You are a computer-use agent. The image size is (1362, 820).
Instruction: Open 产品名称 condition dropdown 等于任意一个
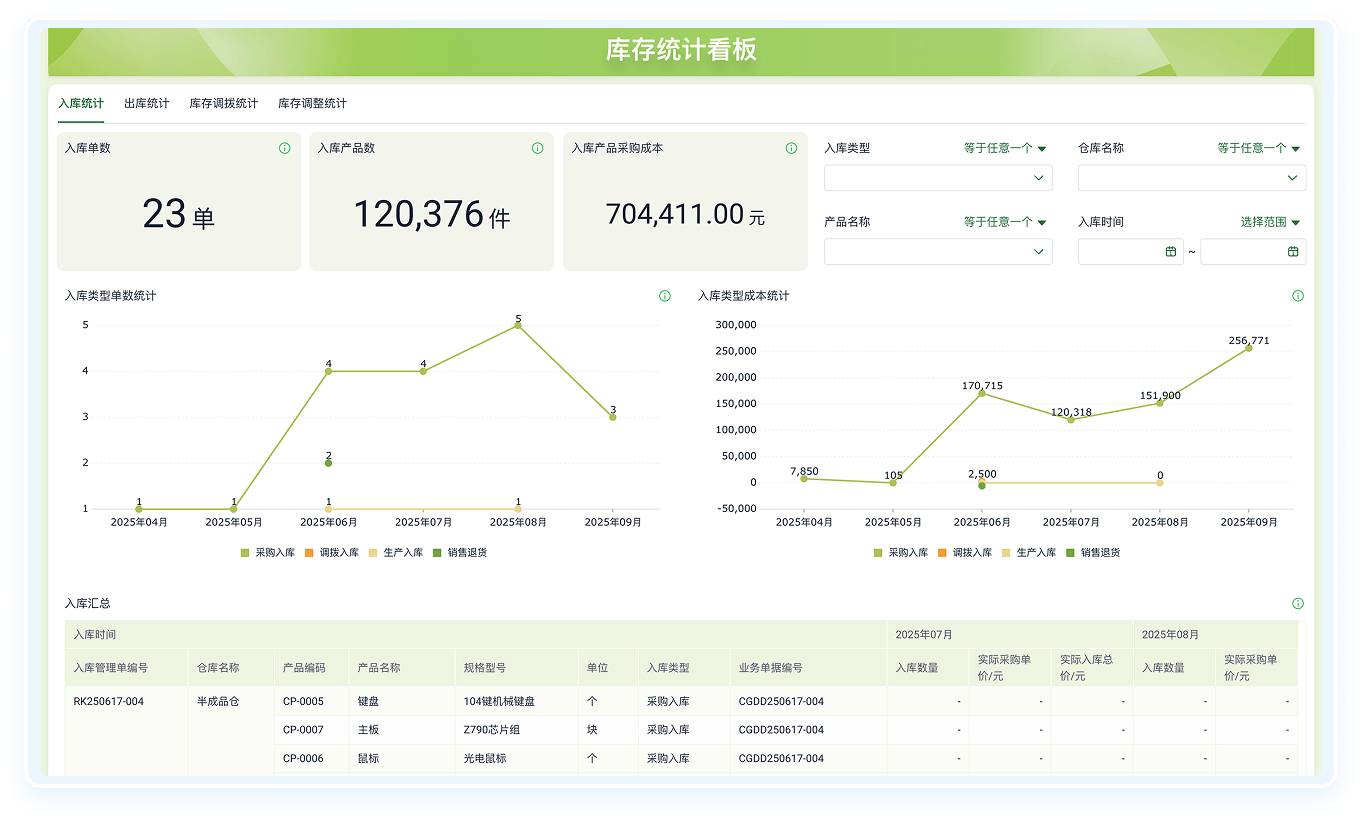pyautogui.click(x=1005, y=222)
